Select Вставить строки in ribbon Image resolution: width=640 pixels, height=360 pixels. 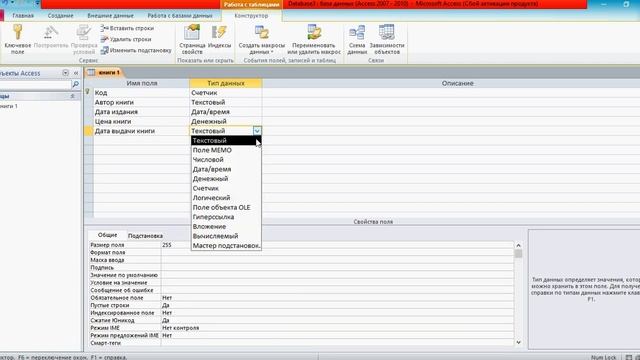pyautogui.click(x=127, y=28)
